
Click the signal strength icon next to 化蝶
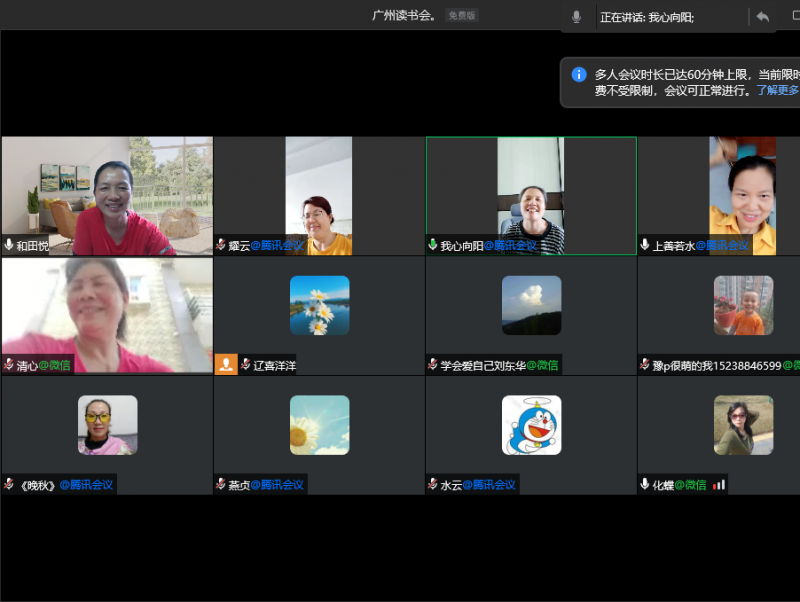[x=719, y=485]
